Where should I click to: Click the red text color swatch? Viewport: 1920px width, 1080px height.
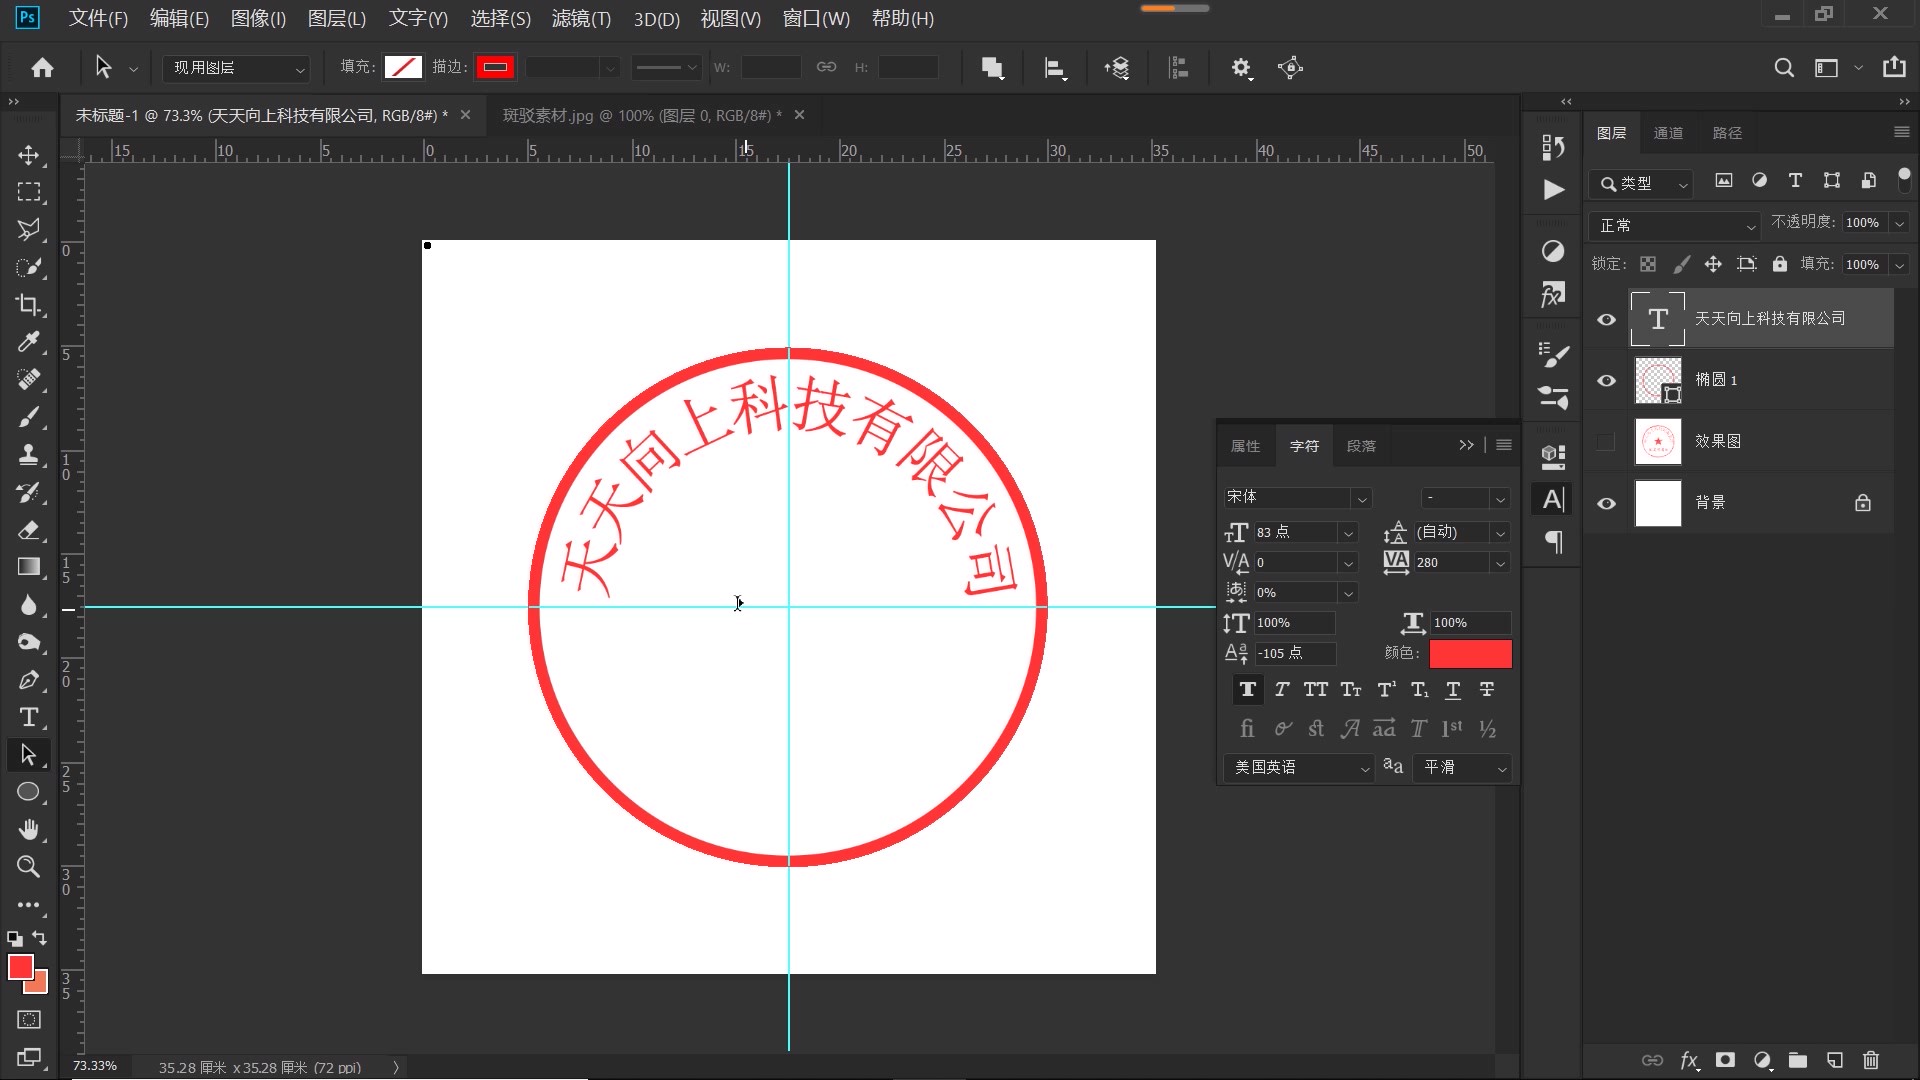click(1470, 653)
